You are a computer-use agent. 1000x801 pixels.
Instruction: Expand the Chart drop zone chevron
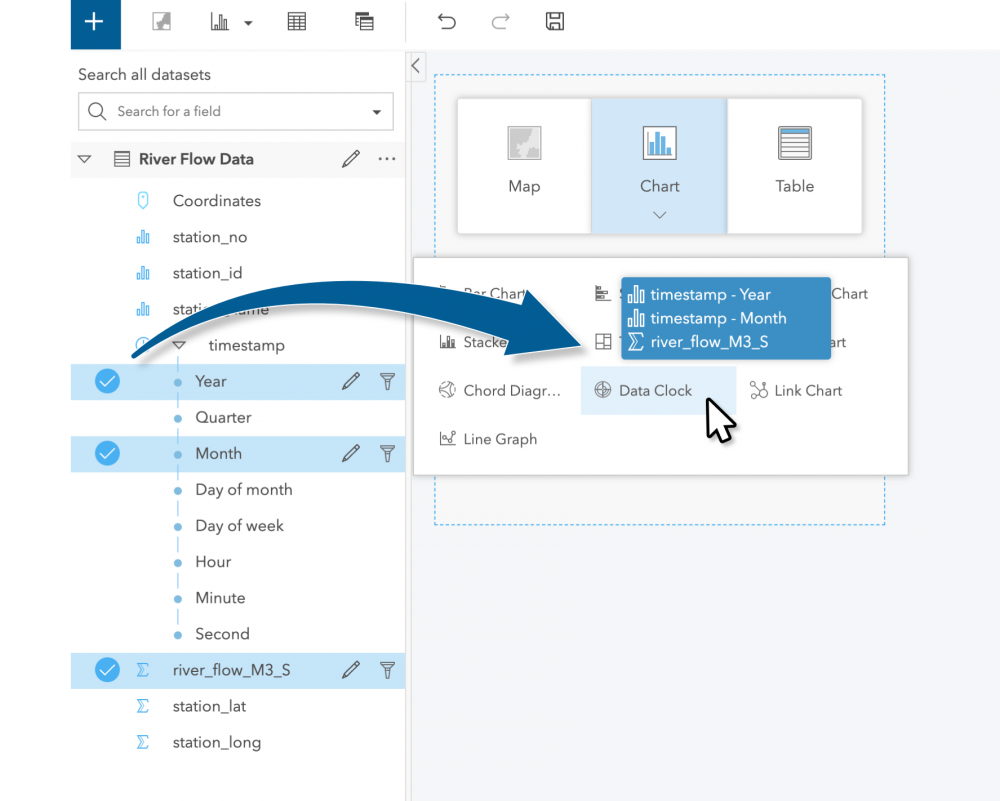(659, 215)
